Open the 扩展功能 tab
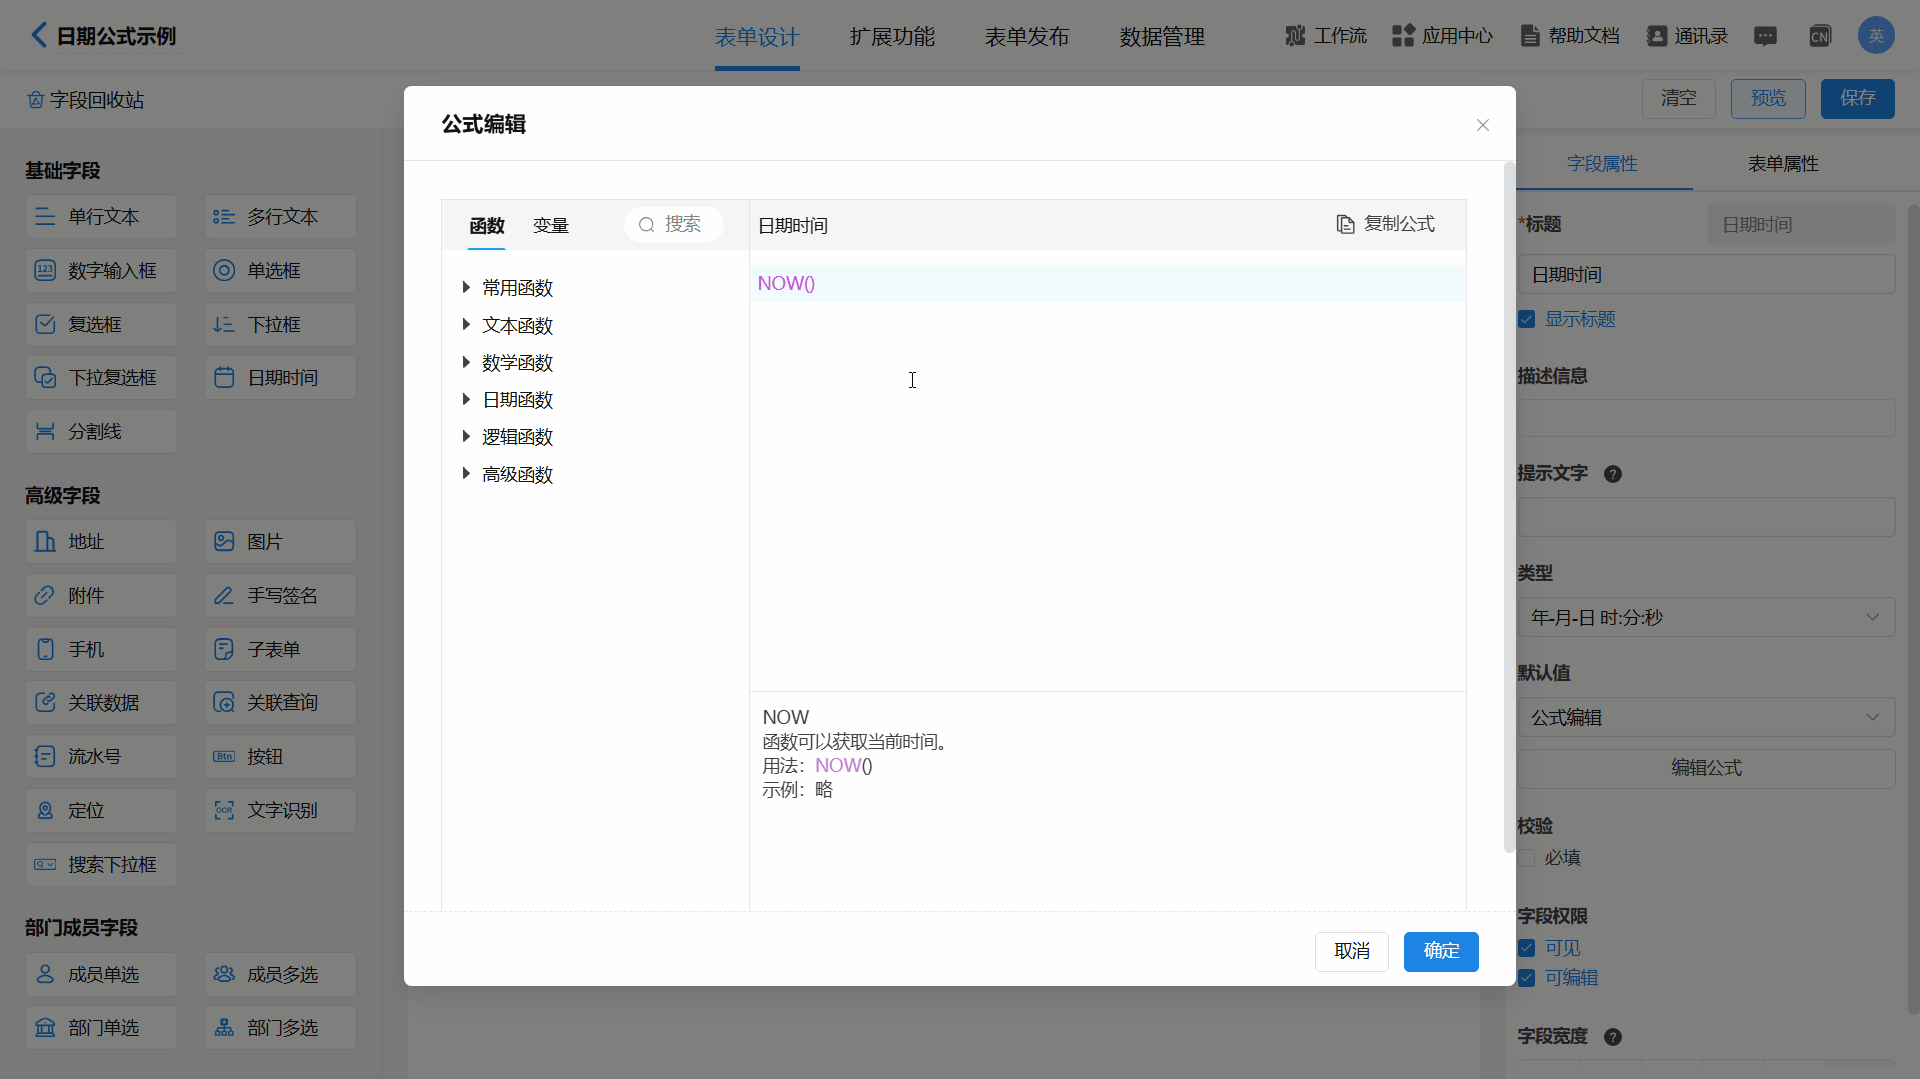The width and height of the screenshot is (1920, 1079). tap(892, 37)
